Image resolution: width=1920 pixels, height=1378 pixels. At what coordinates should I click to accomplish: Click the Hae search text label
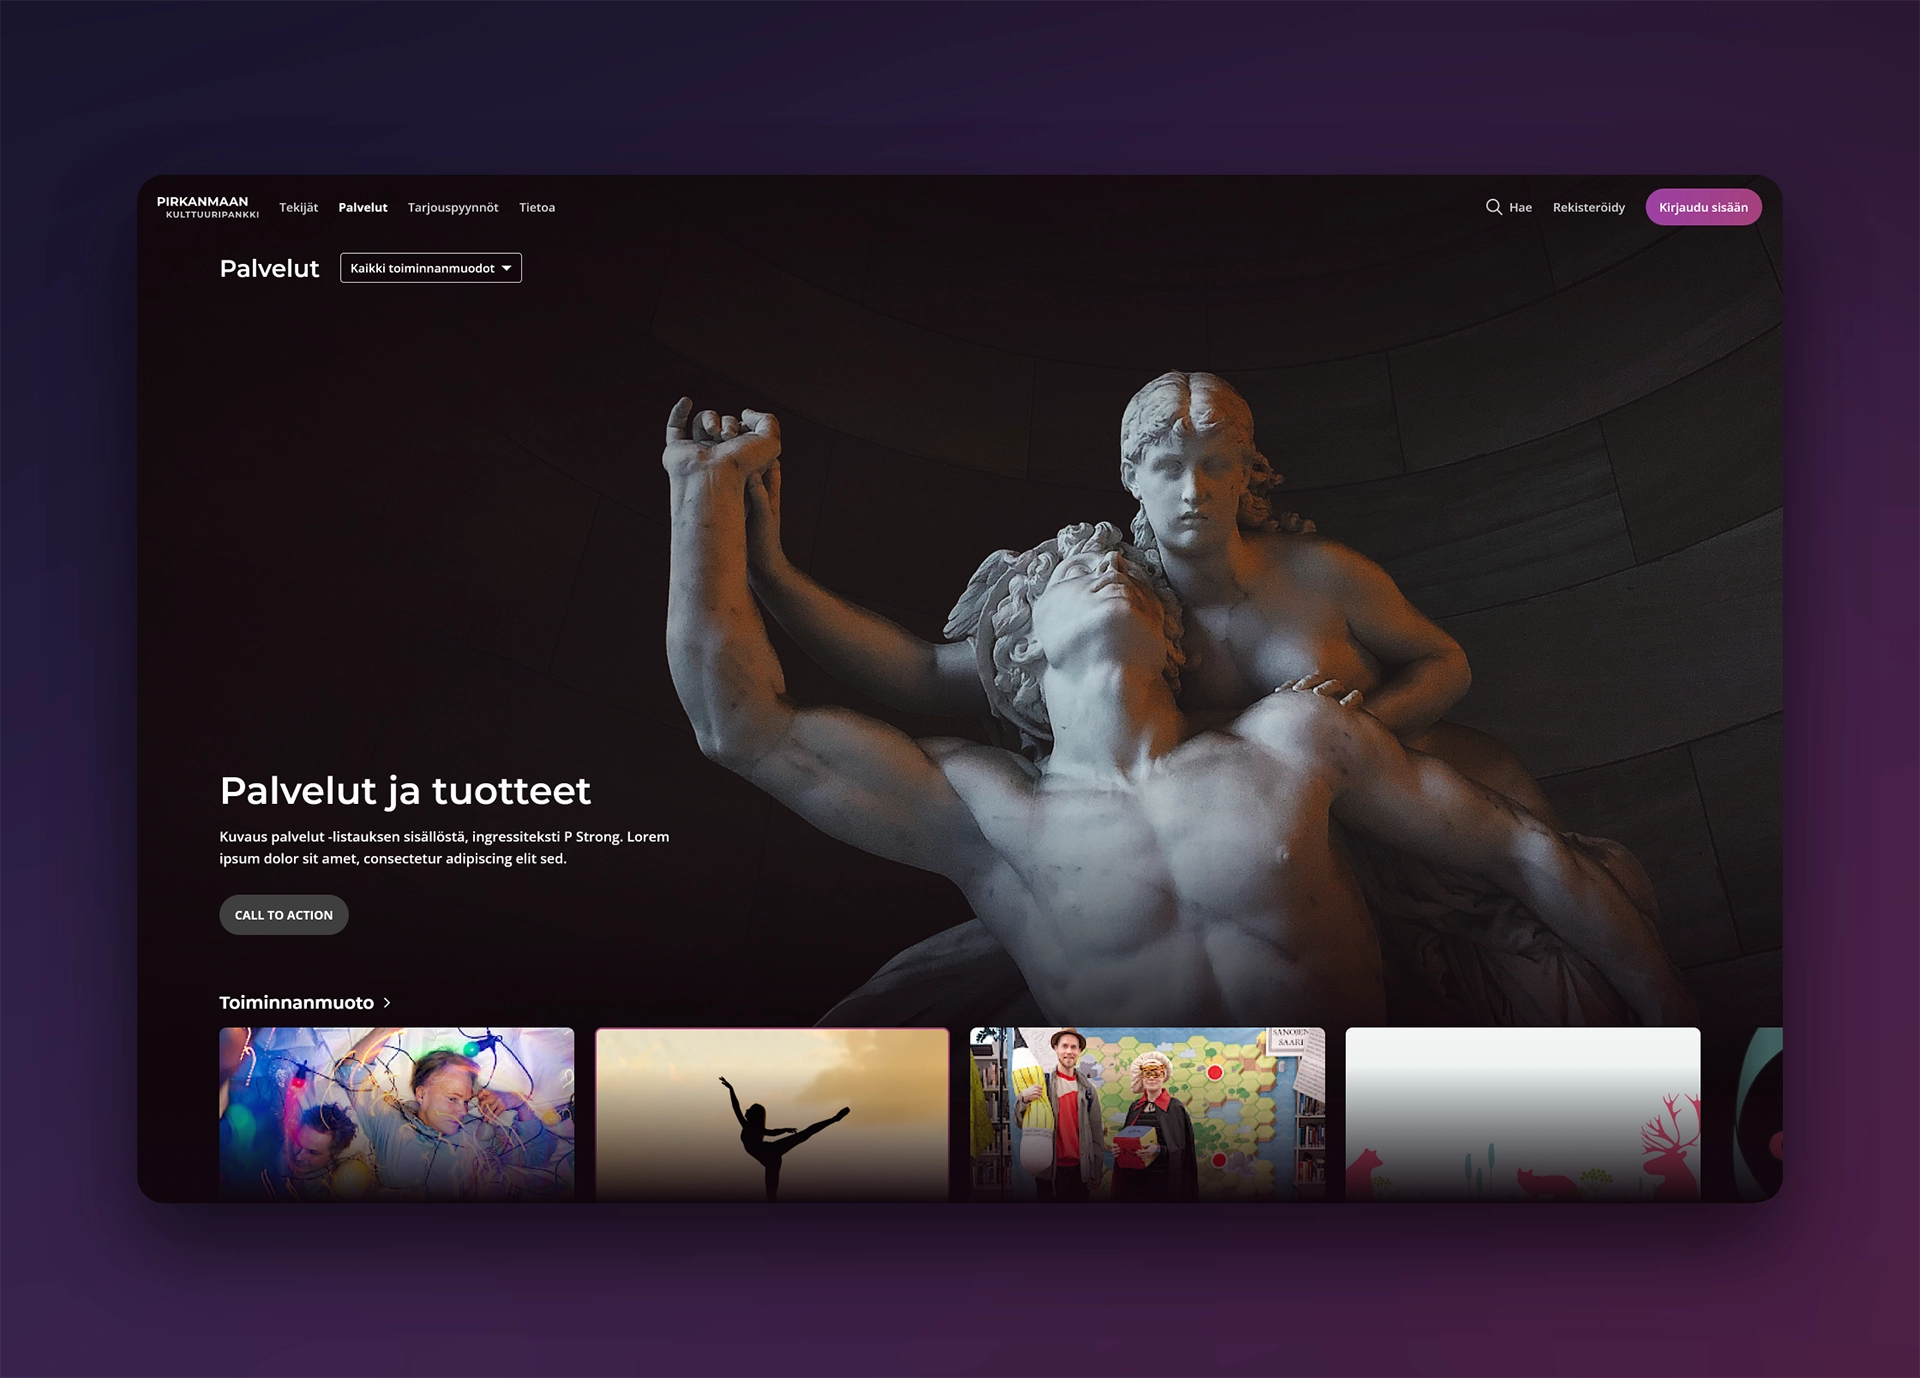(1522, 207)
